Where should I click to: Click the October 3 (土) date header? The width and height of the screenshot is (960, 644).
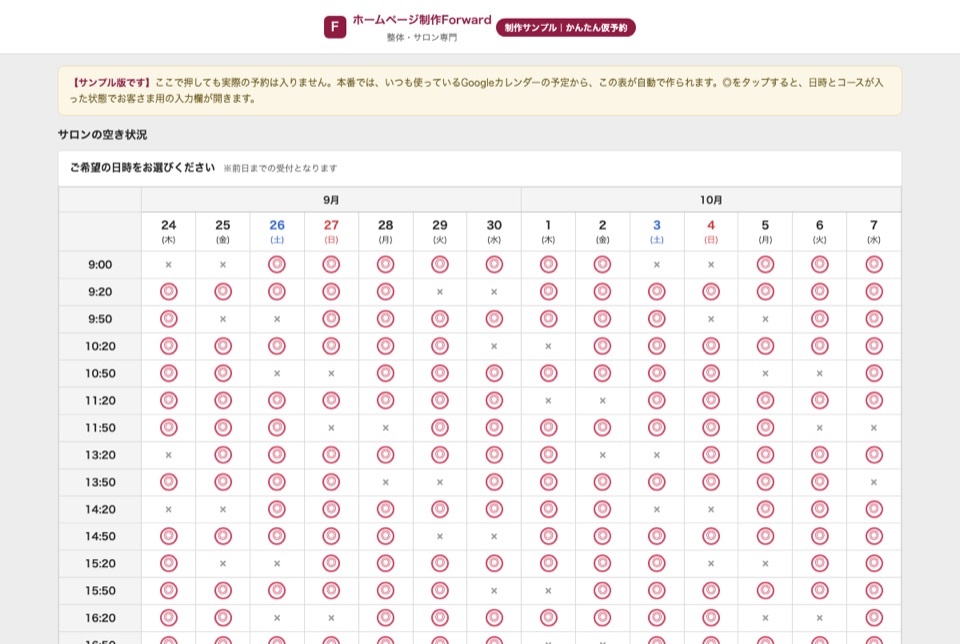tap(657, 231)
